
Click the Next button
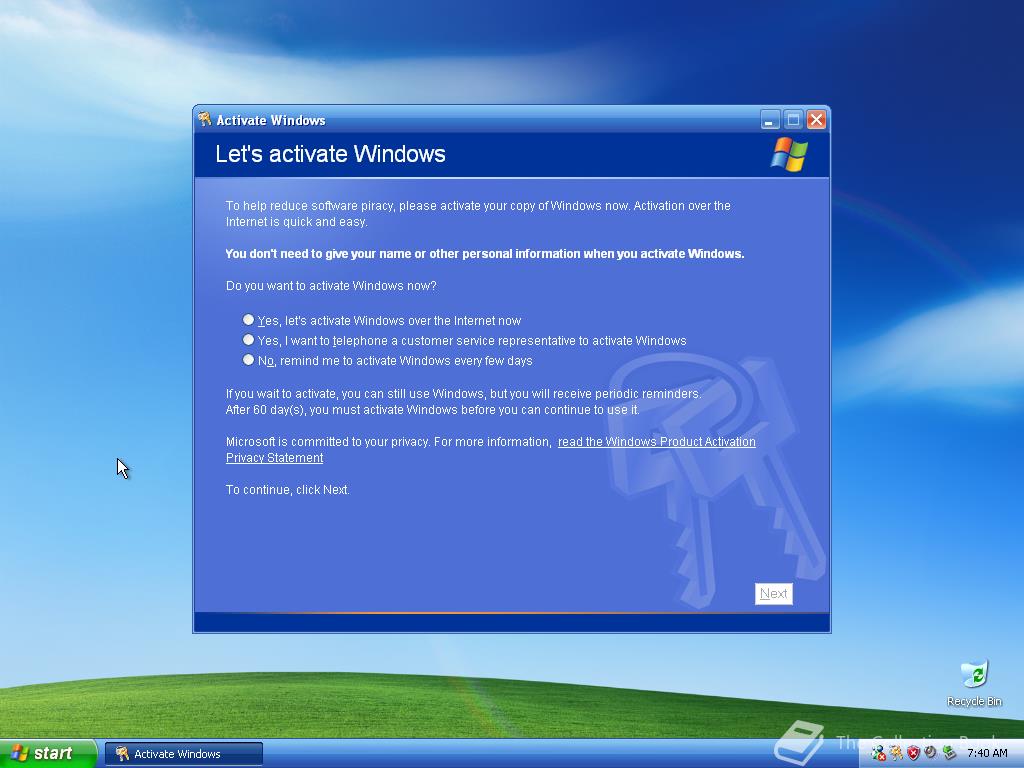coord(773,594)
